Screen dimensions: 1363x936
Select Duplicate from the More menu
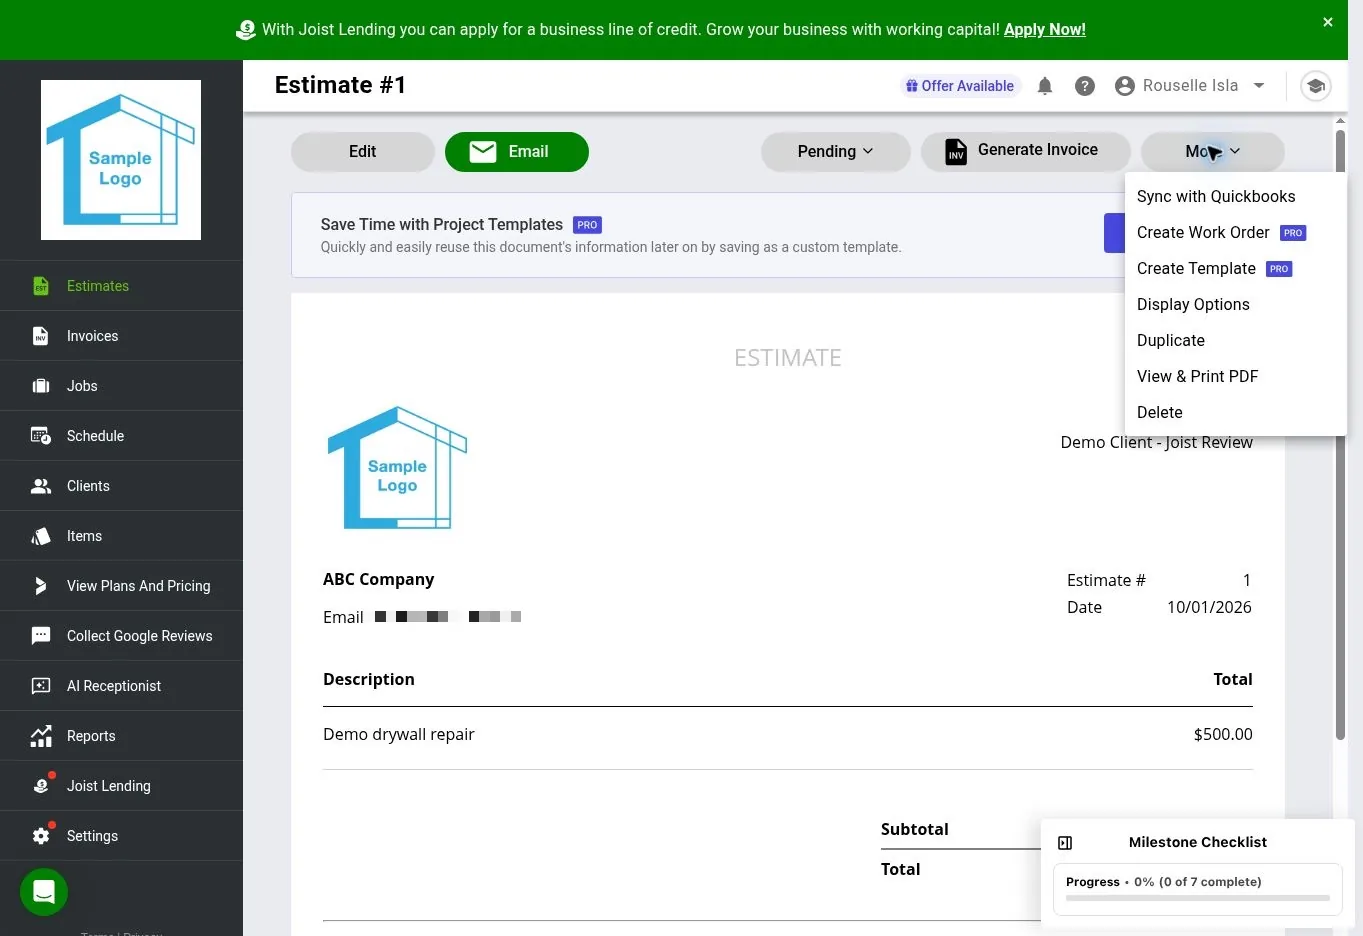pyautogui.click(x=1171, y=341)
